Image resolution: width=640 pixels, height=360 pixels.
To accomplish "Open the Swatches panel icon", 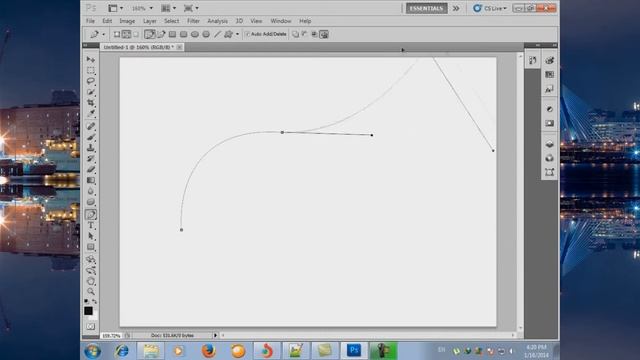I will (x=549, y=75).
